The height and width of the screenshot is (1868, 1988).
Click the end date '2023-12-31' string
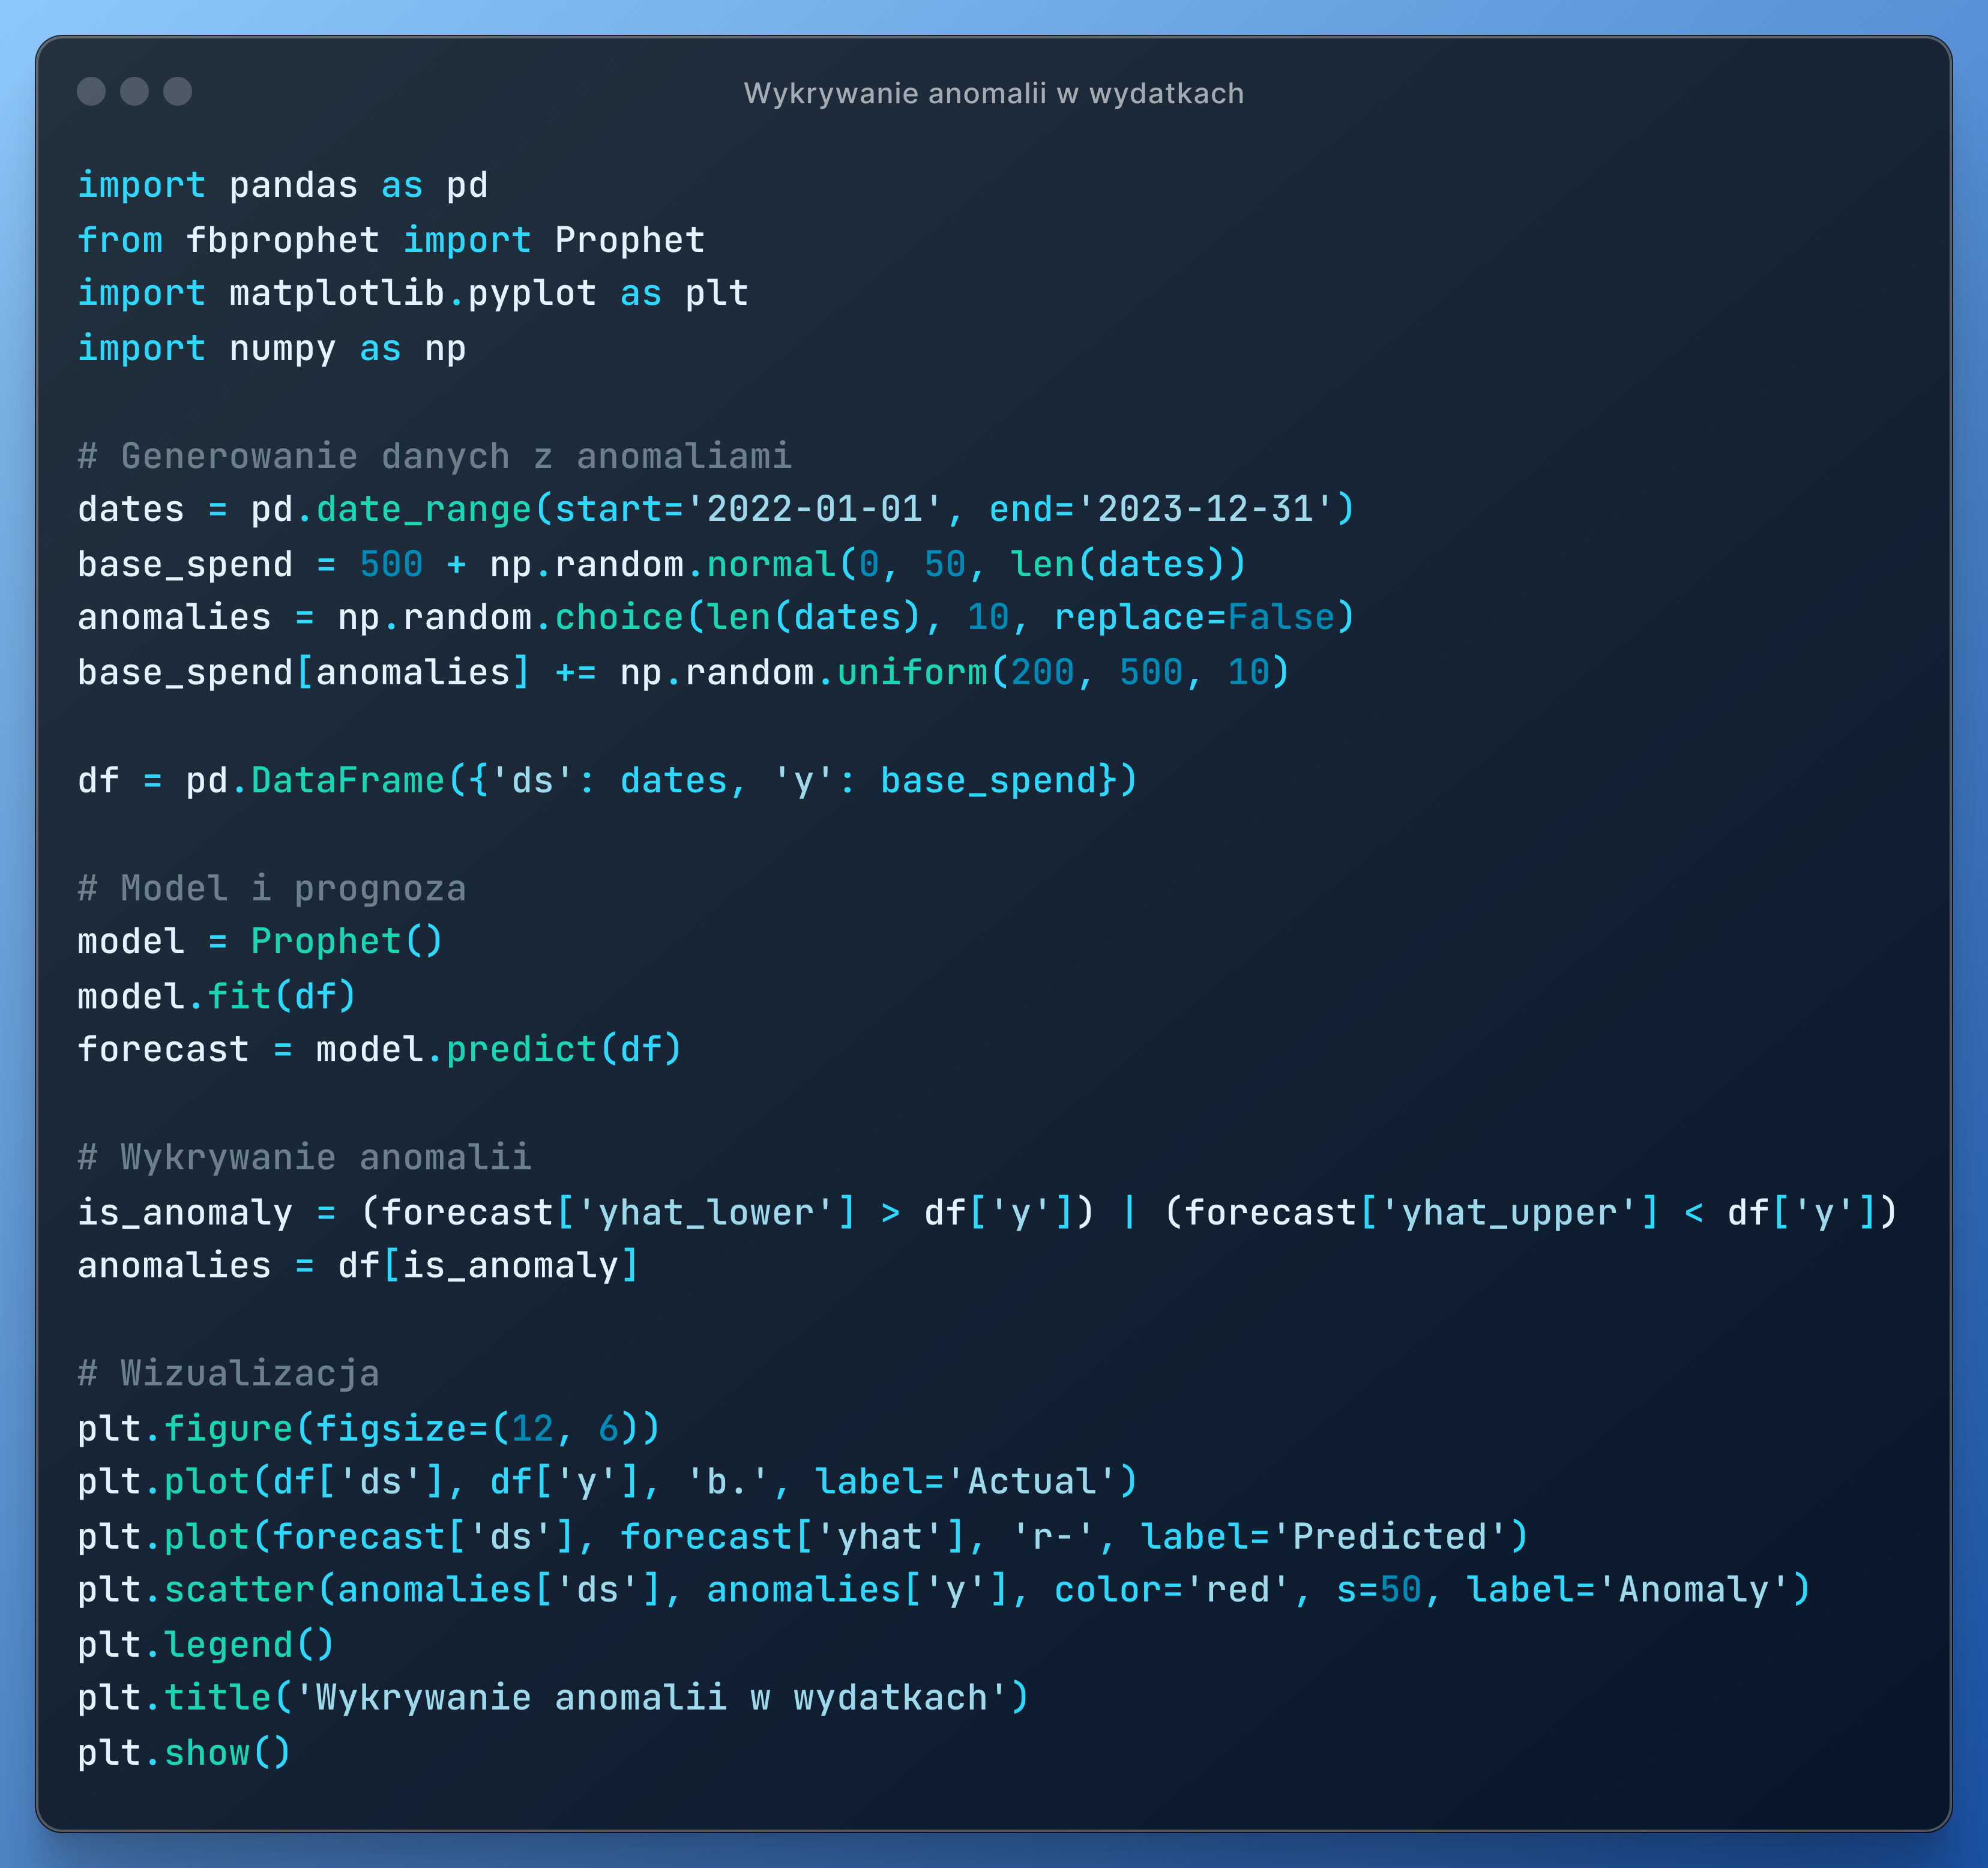point(1205,509)
